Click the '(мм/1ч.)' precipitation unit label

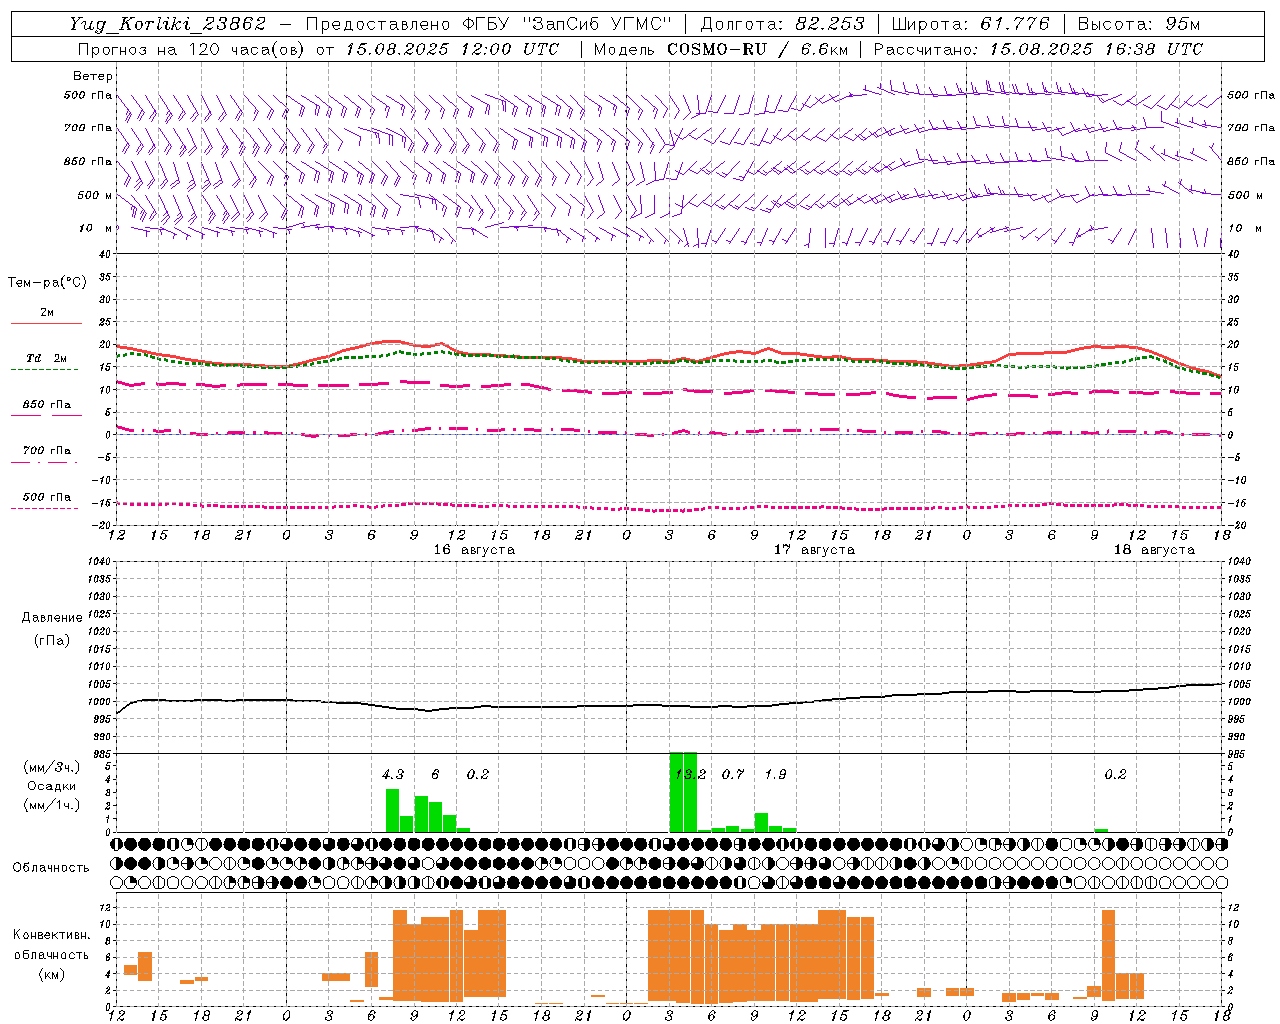(x=52, y=805)
